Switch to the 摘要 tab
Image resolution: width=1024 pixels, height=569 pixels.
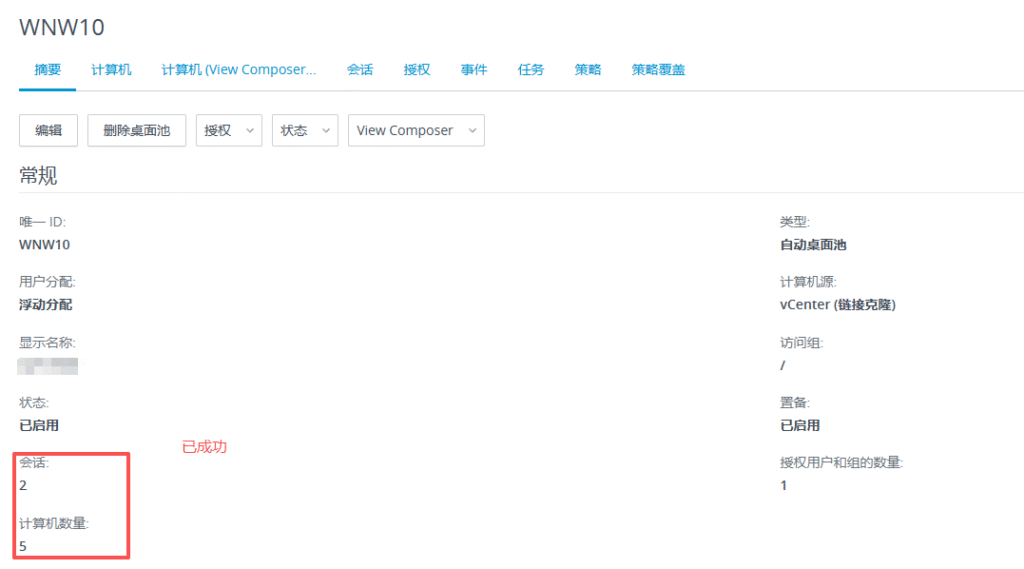[47, 70]
